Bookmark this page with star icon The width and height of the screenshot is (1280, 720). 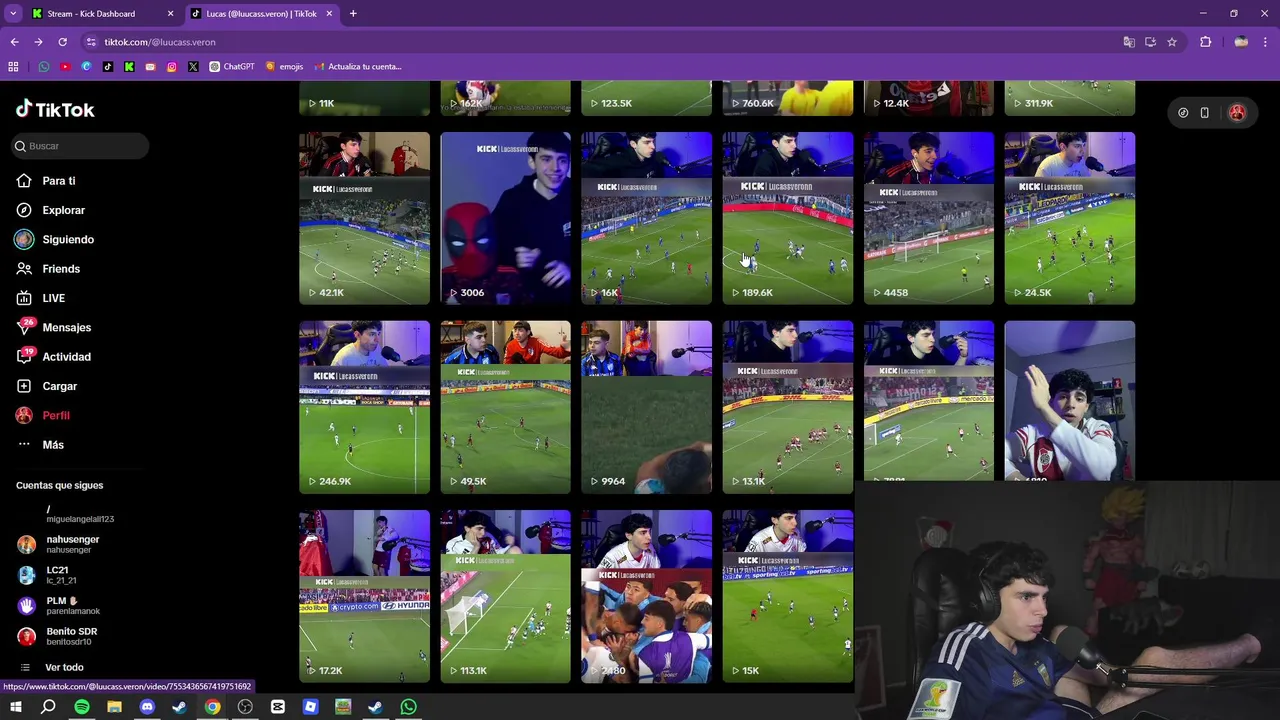(1172, 42)
